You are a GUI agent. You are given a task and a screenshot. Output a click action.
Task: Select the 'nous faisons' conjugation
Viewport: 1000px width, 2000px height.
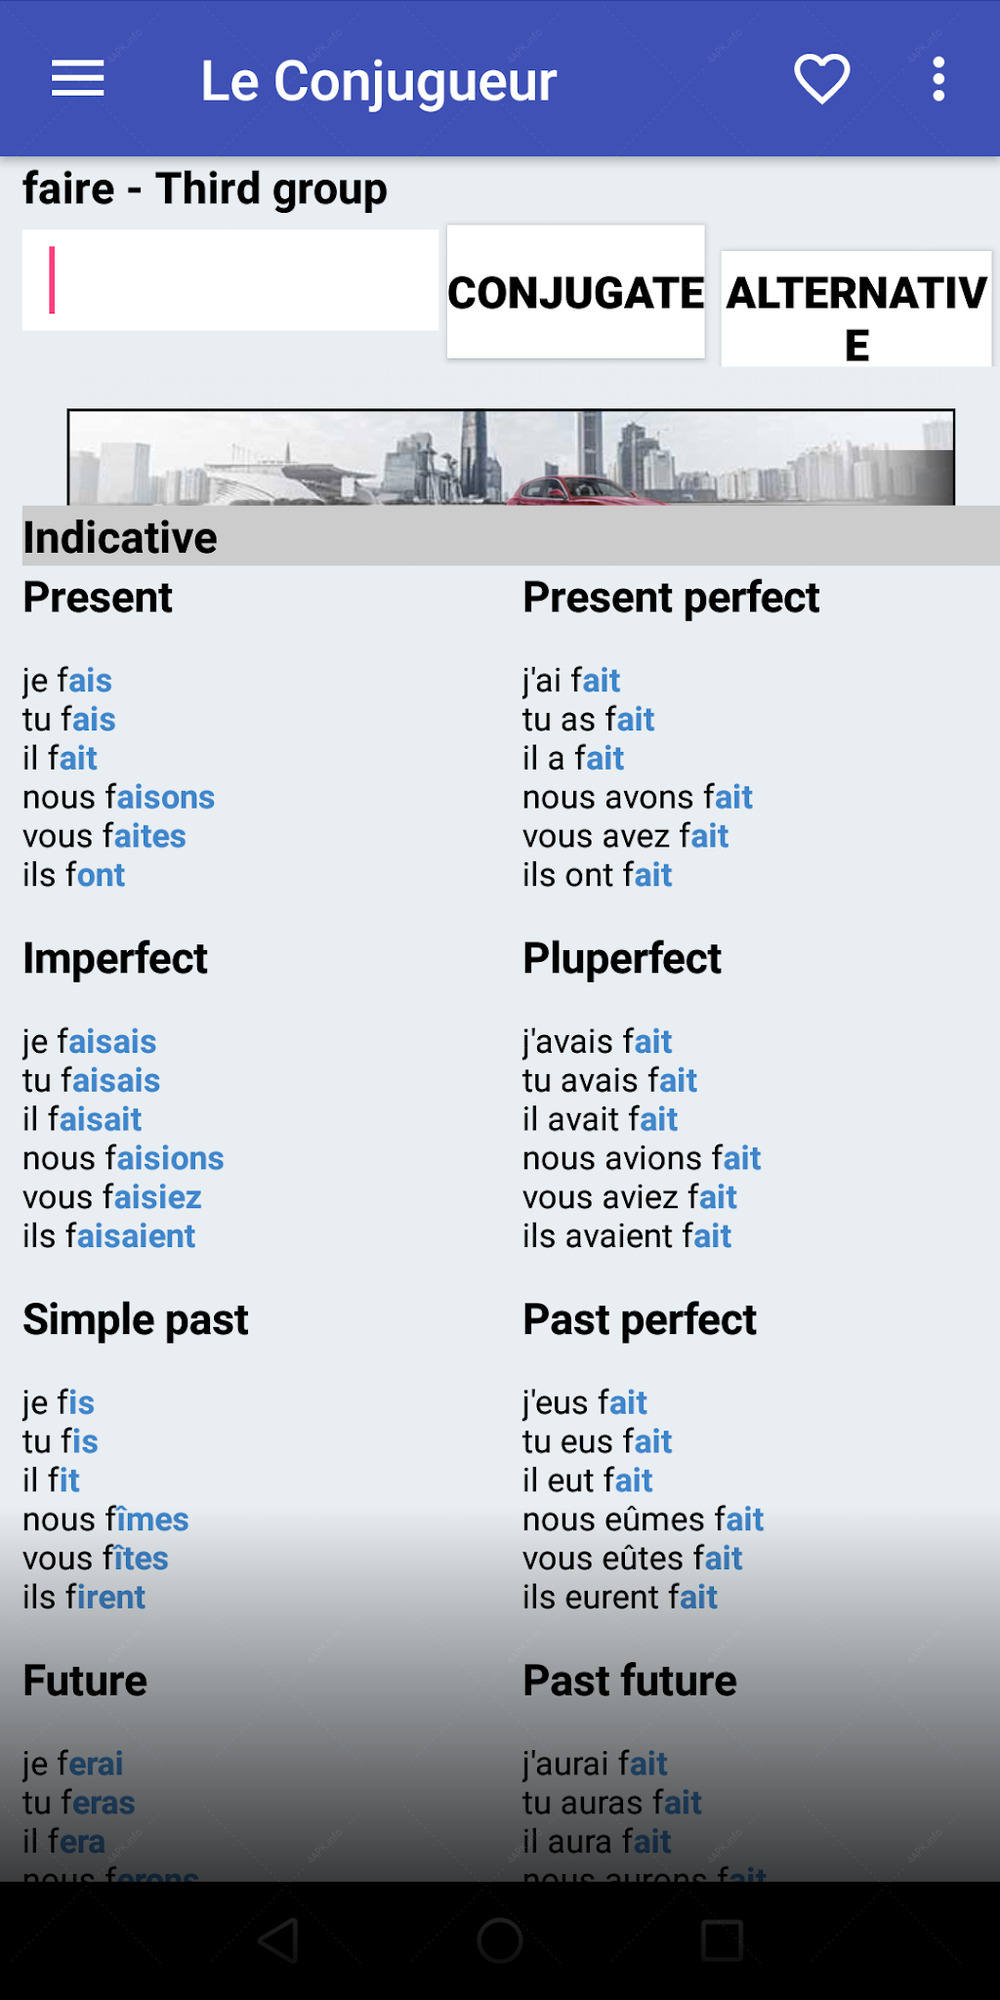[x=119, y=797]
